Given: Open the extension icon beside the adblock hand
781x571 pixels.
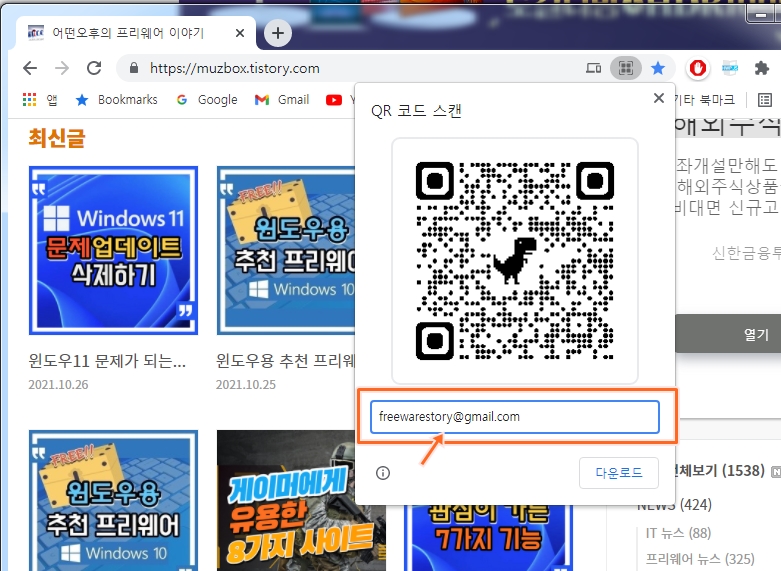Looking at the screenshot, I should pos(730,68).
